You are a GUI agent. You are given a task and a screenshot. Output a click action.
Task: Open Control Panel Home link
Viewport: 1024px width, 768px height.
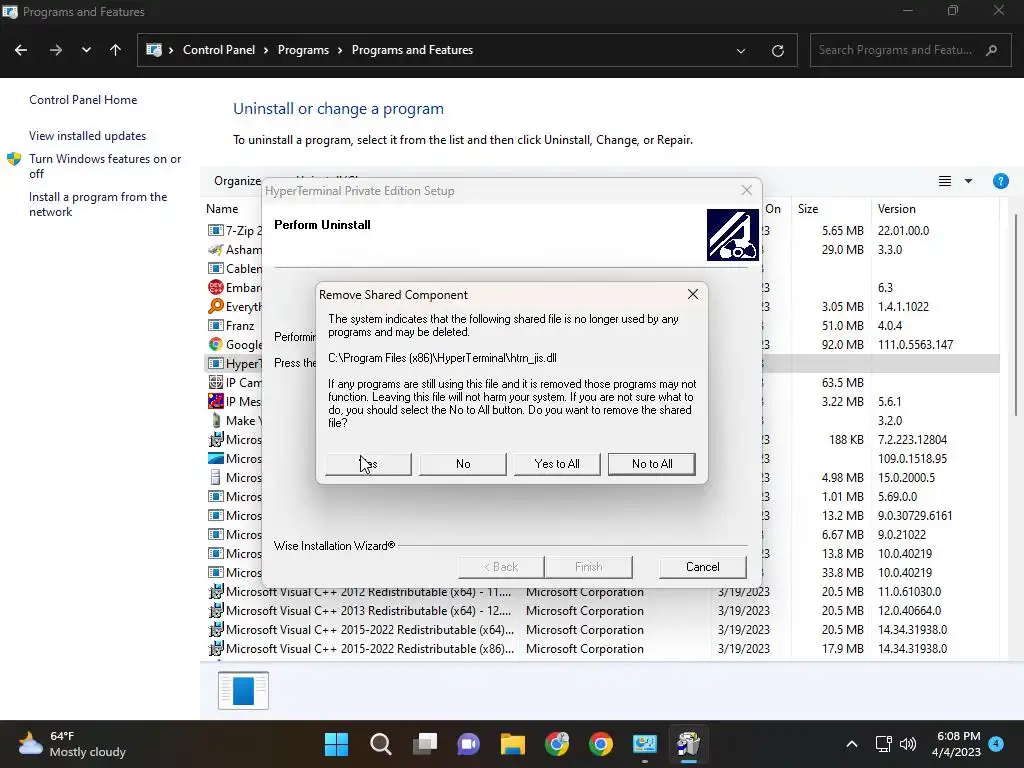click(83, 100)
